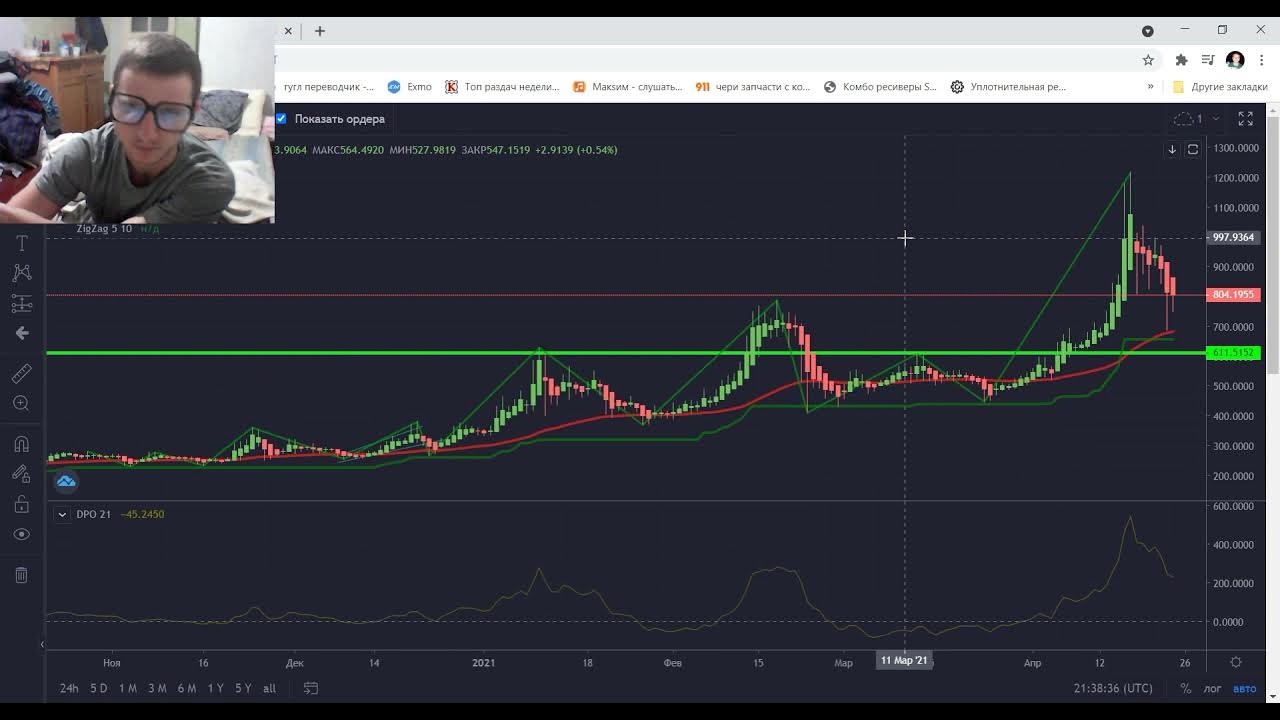Collapse the DPO 21 indicator legend

pyautogui.click(x=62, y=514)
